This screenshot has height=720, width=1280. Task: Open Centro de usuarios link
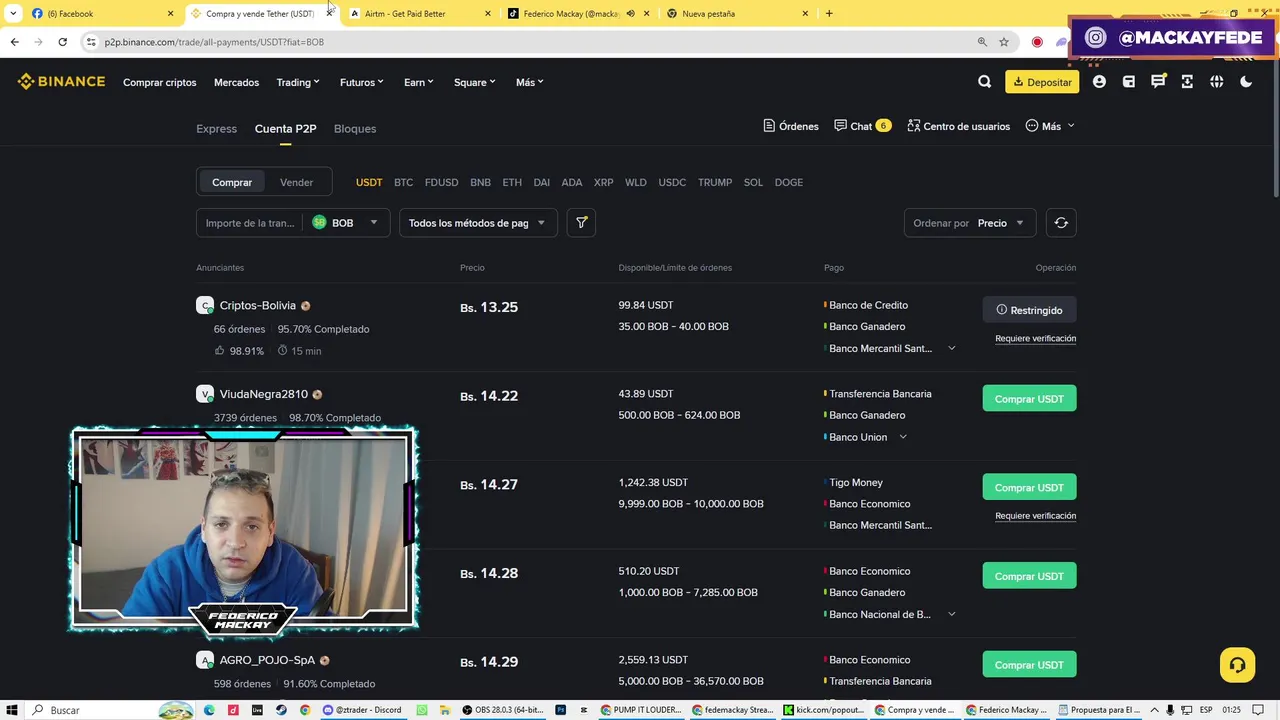pyautogui.click(x=958, y=126)
